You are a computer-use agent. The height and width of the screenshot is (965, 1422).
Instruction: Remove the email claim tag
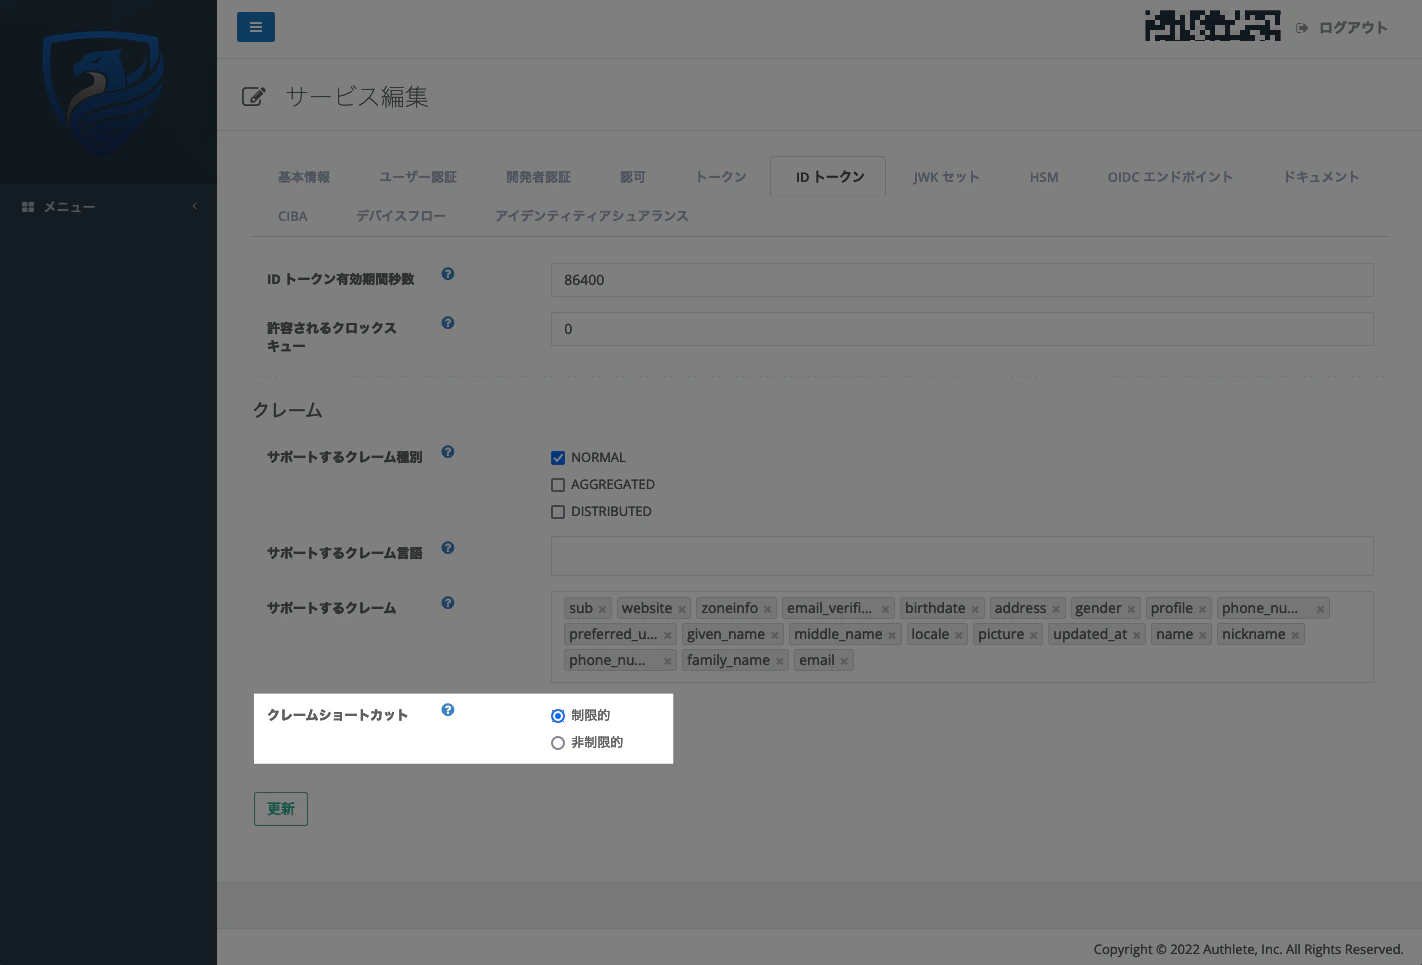coord(843,659)
